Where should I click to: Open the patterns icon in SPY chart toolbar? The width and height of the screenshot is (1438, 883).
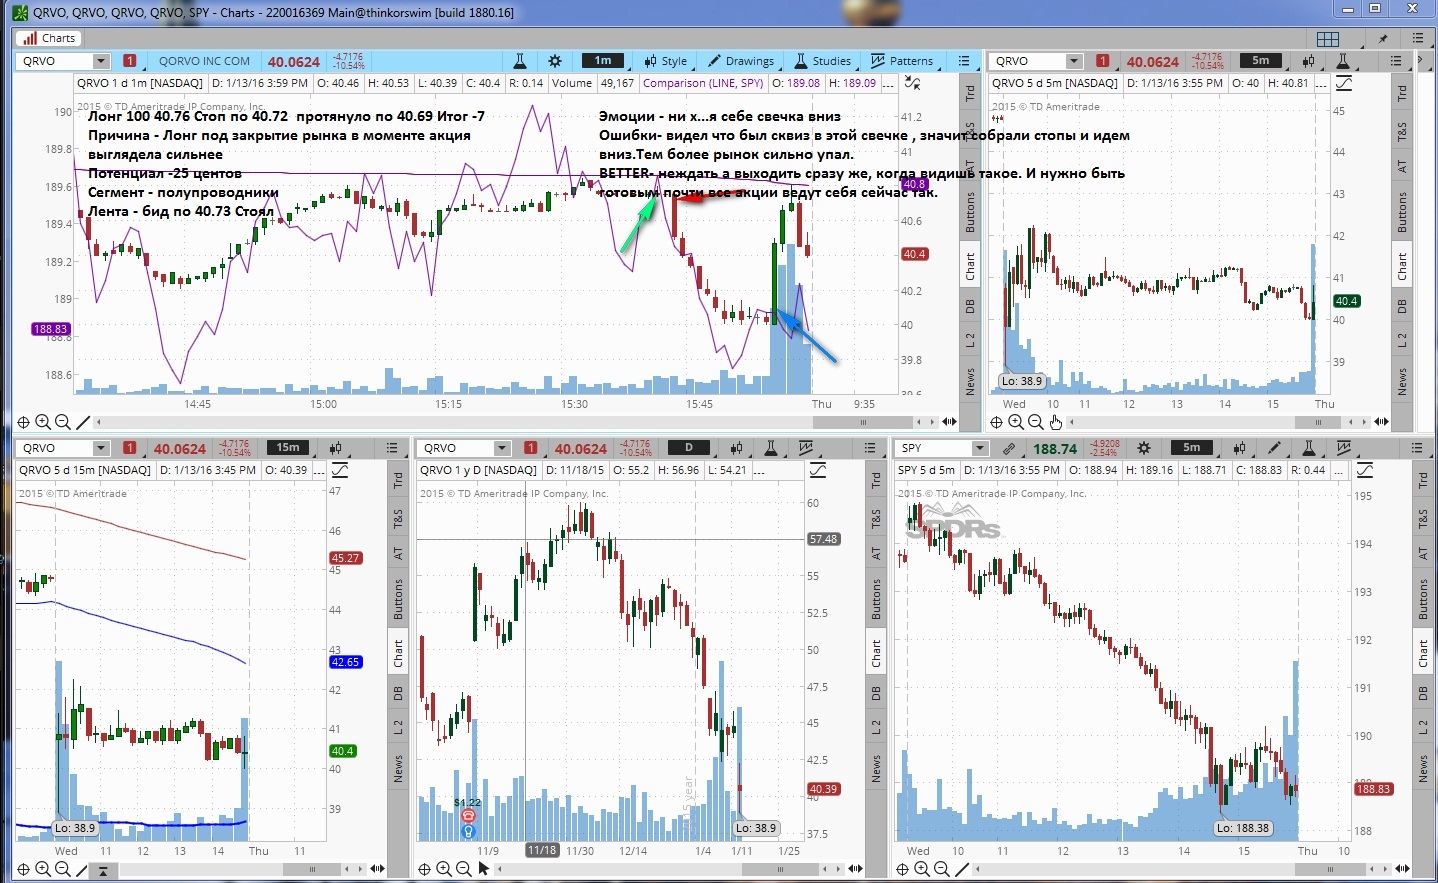point(1344,448)
